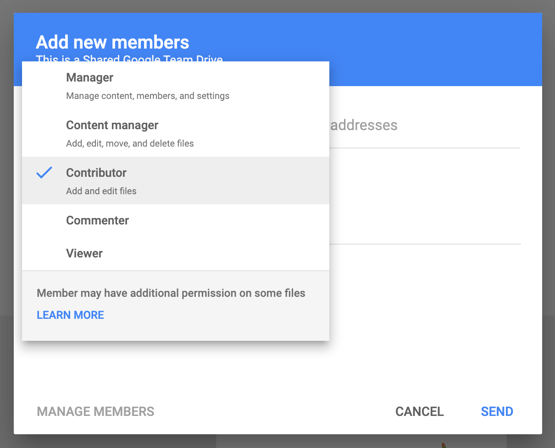Open the LEARN MORE link

pos(70,315)
